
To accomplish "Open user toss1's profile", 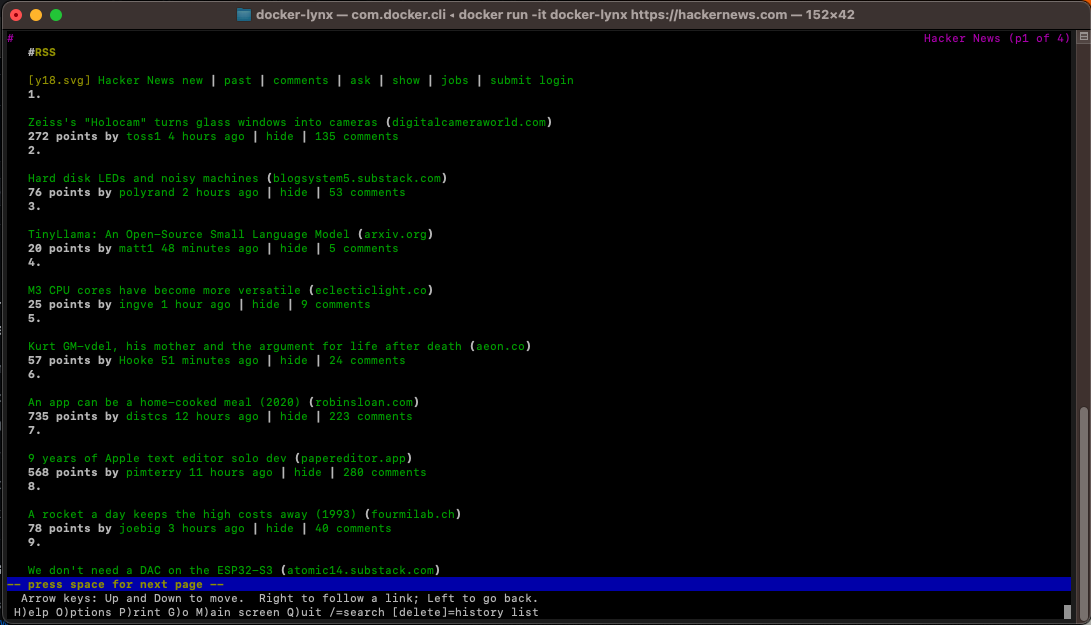I will [x=143, y=136].
